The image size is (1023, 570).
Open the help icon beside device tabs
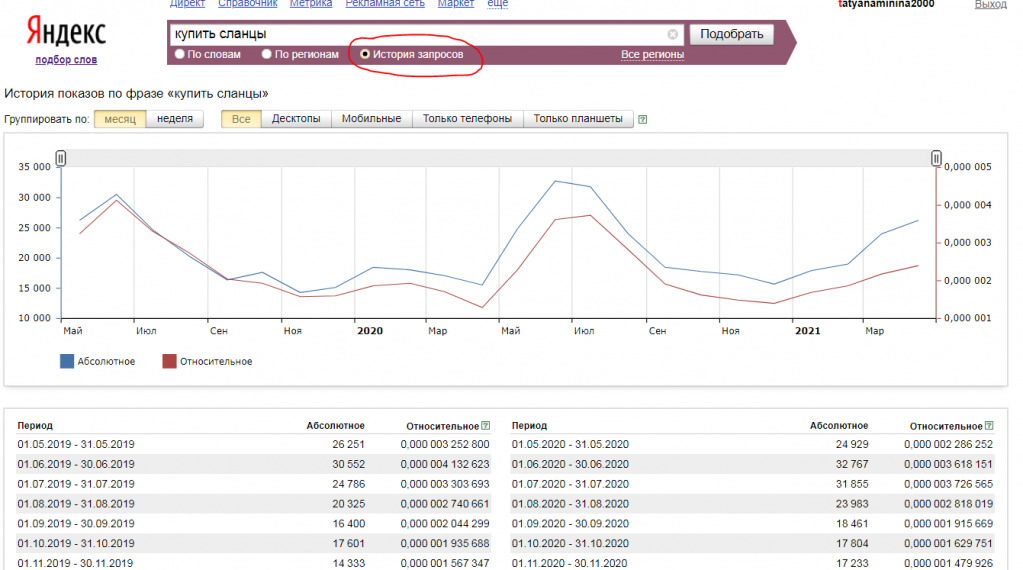click(x=643, y=119)
